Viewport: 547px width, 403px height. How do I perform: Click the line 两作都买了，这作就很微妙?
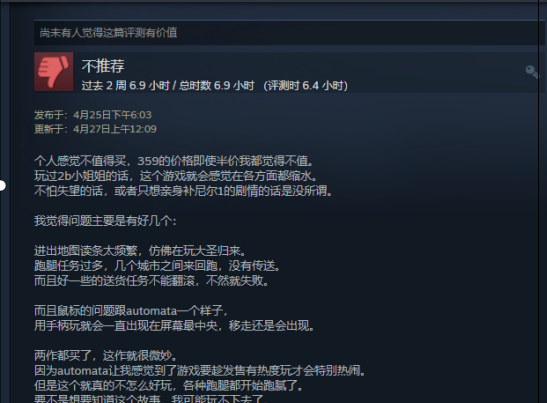(x=106, y=356)
